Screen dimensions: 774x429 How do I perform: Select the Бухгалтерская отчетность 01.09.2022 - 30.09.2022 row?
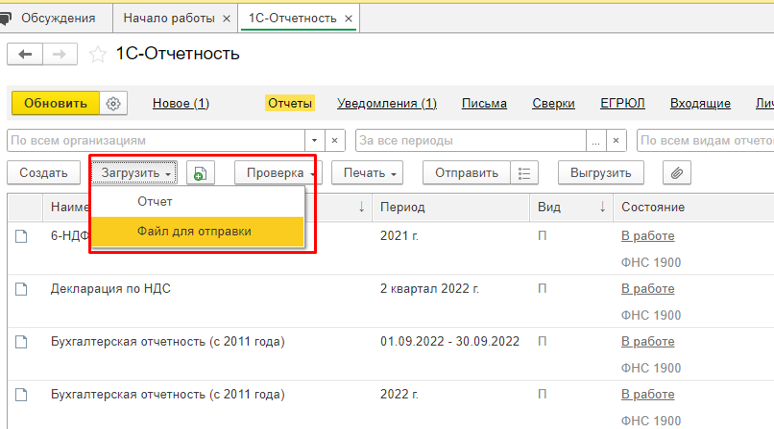pyautogui.click(x=391, y=354)
